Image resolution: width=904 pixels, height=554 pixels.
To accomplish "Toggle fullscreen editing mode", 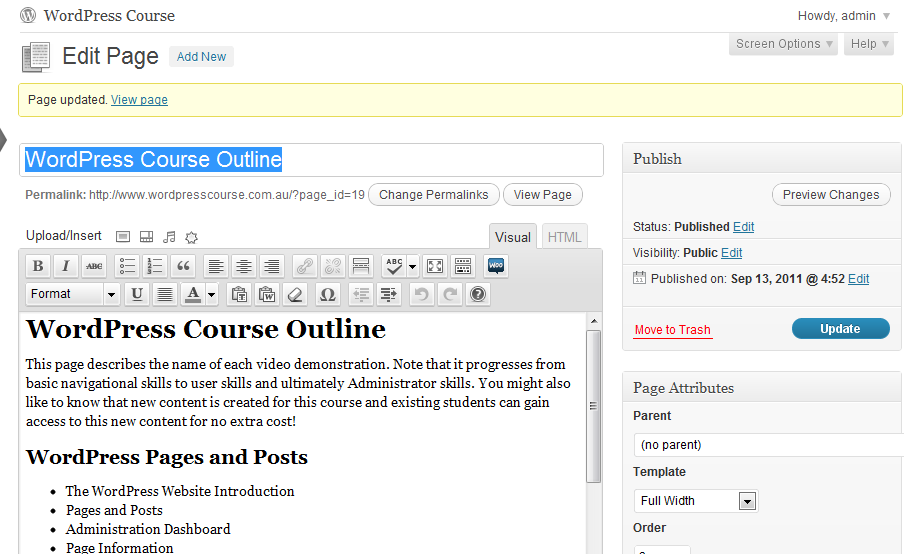I will pyautogui.click(x=435, y=266).
